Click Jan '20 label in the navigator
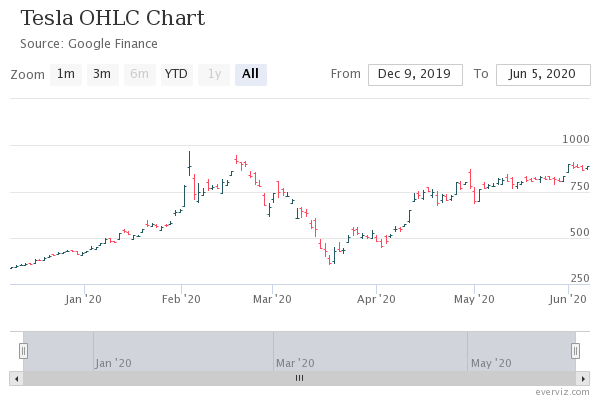 click(113, 363)
